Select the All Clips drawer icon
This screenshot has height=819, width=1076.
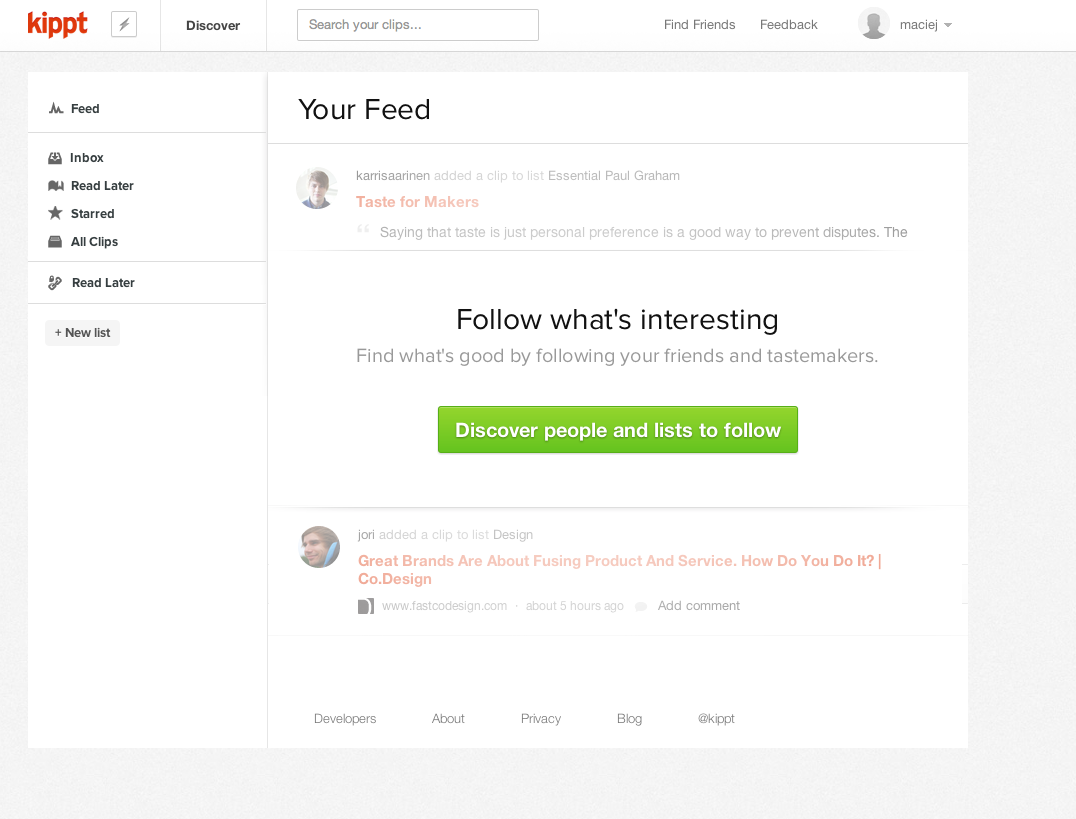(x=55, y=242)
